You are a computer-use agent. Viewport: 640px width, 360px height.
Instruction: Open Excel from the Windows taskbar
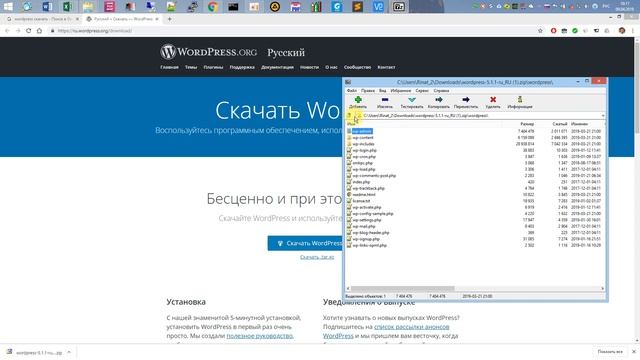pos(67,6)
